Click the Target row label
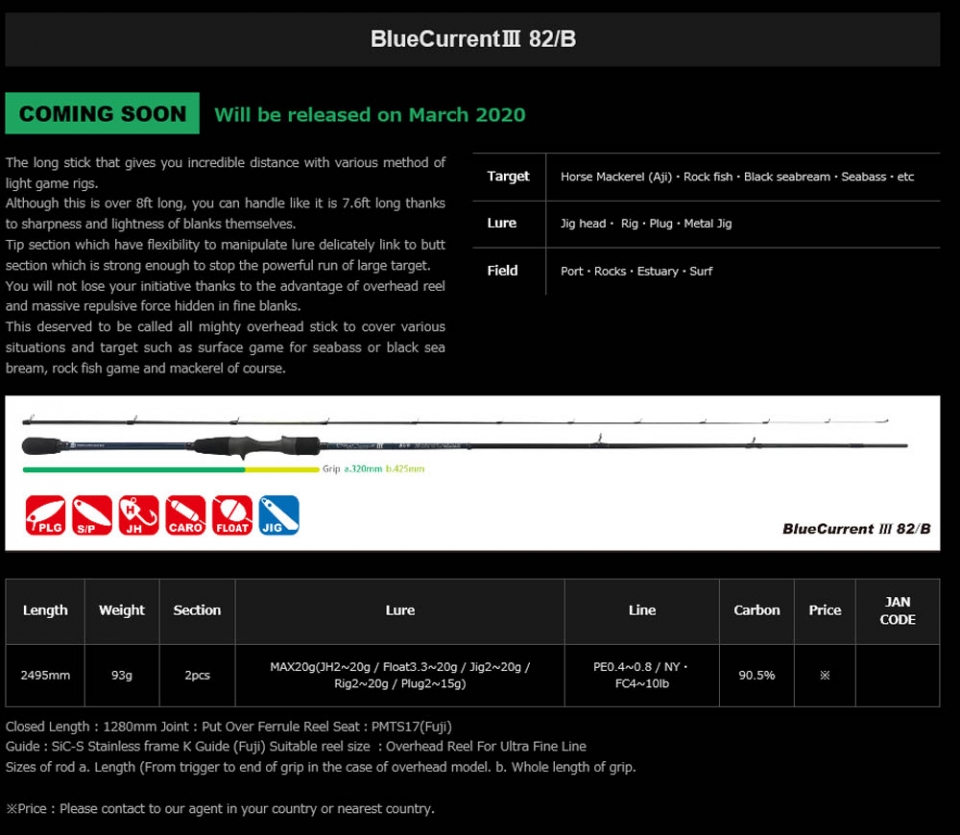The image size is (960, 835). (x=508, y=176)
